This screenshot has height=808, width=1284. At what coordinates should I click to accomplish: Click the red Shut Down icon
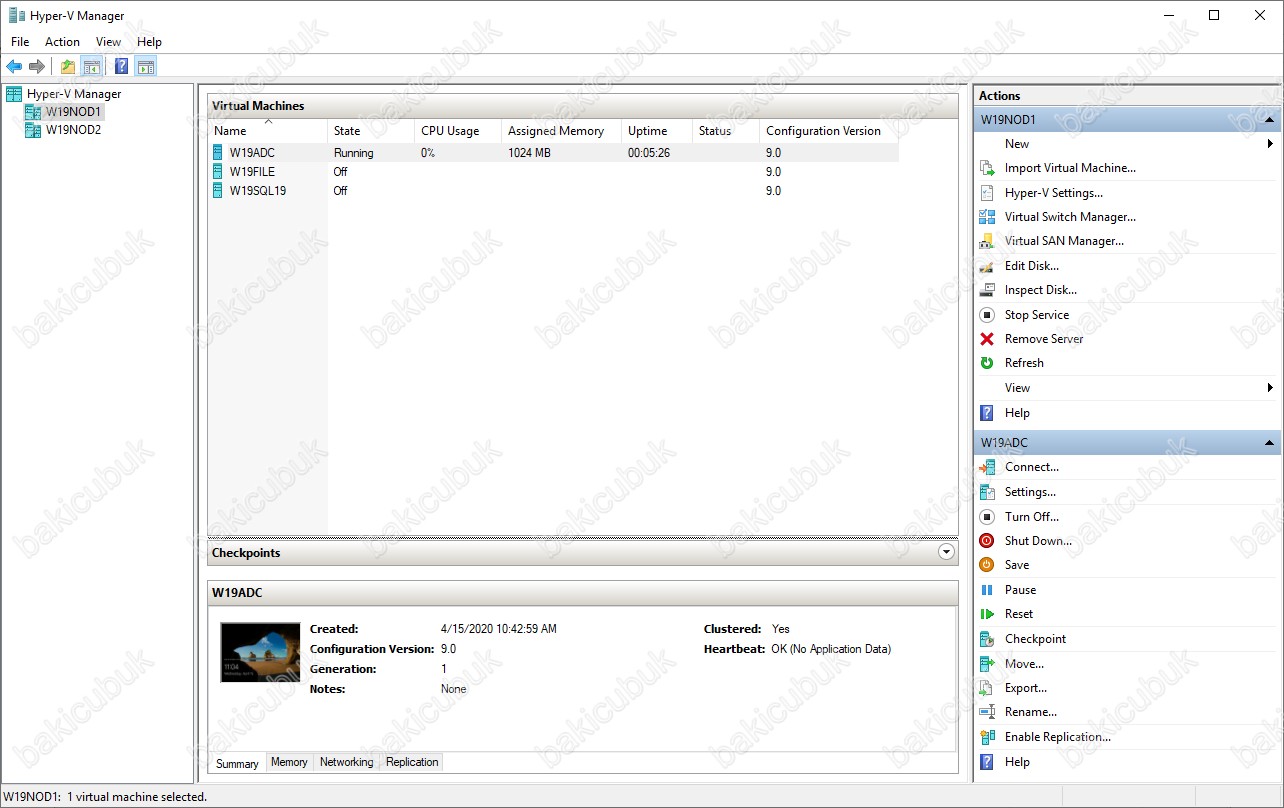987,541
